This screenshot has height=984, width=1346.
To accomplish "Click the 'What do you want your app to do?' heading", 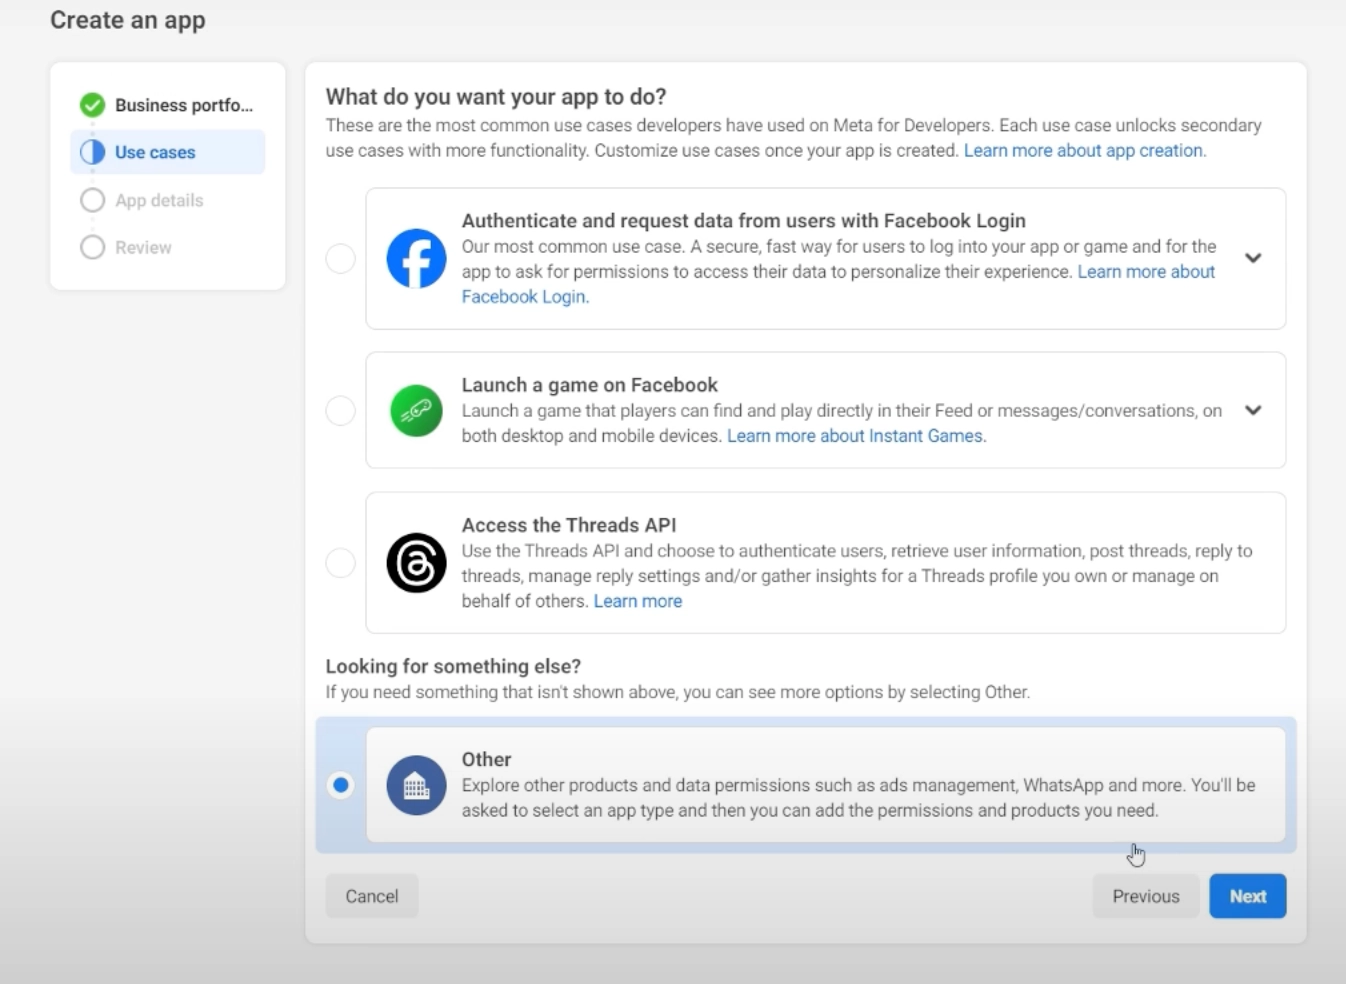I will [x=496, y=97].
